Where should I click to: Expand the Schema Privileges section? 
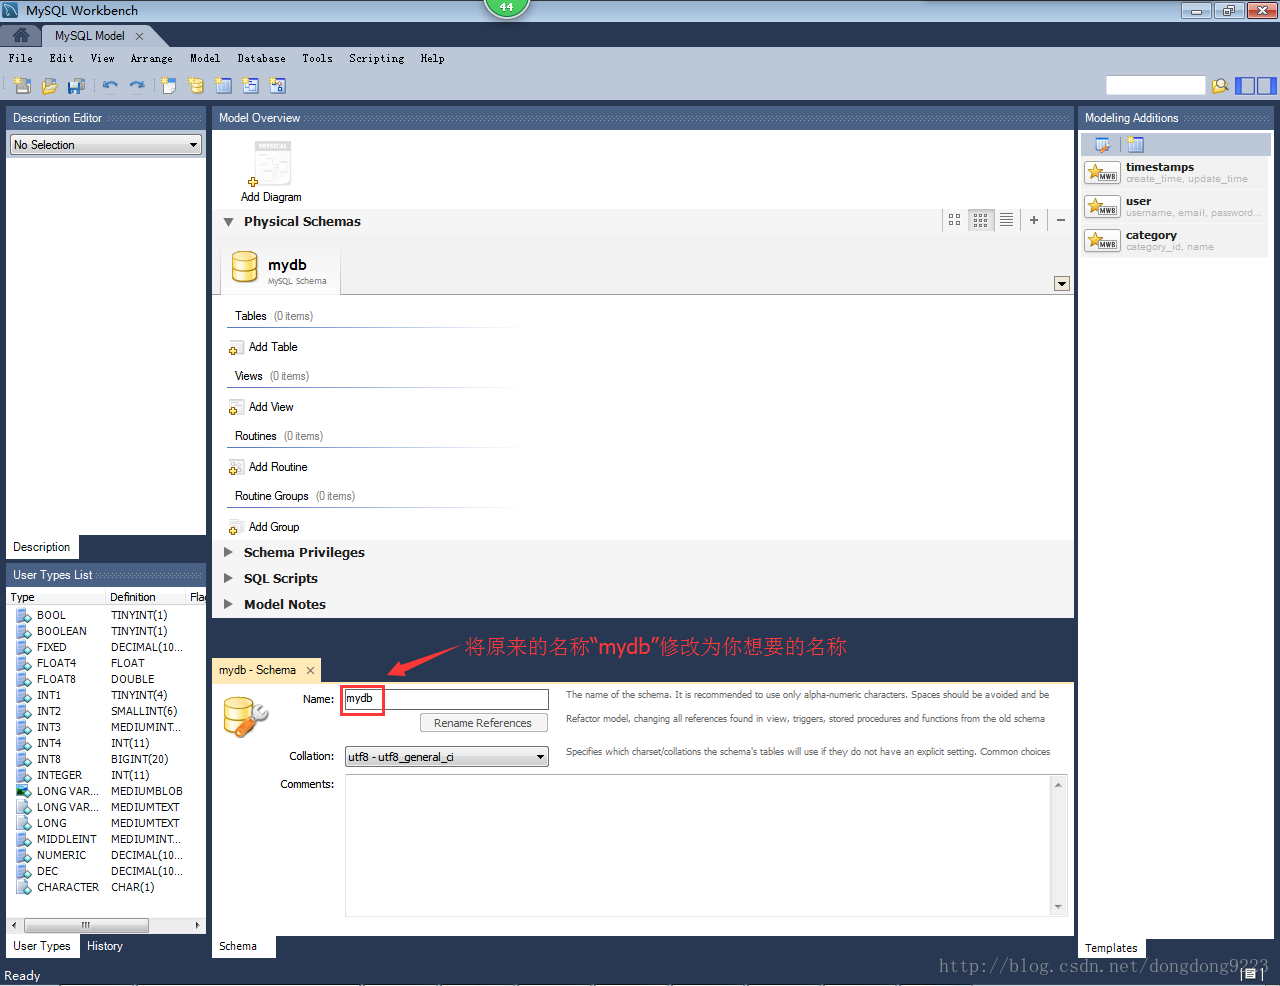pos(228,552)
